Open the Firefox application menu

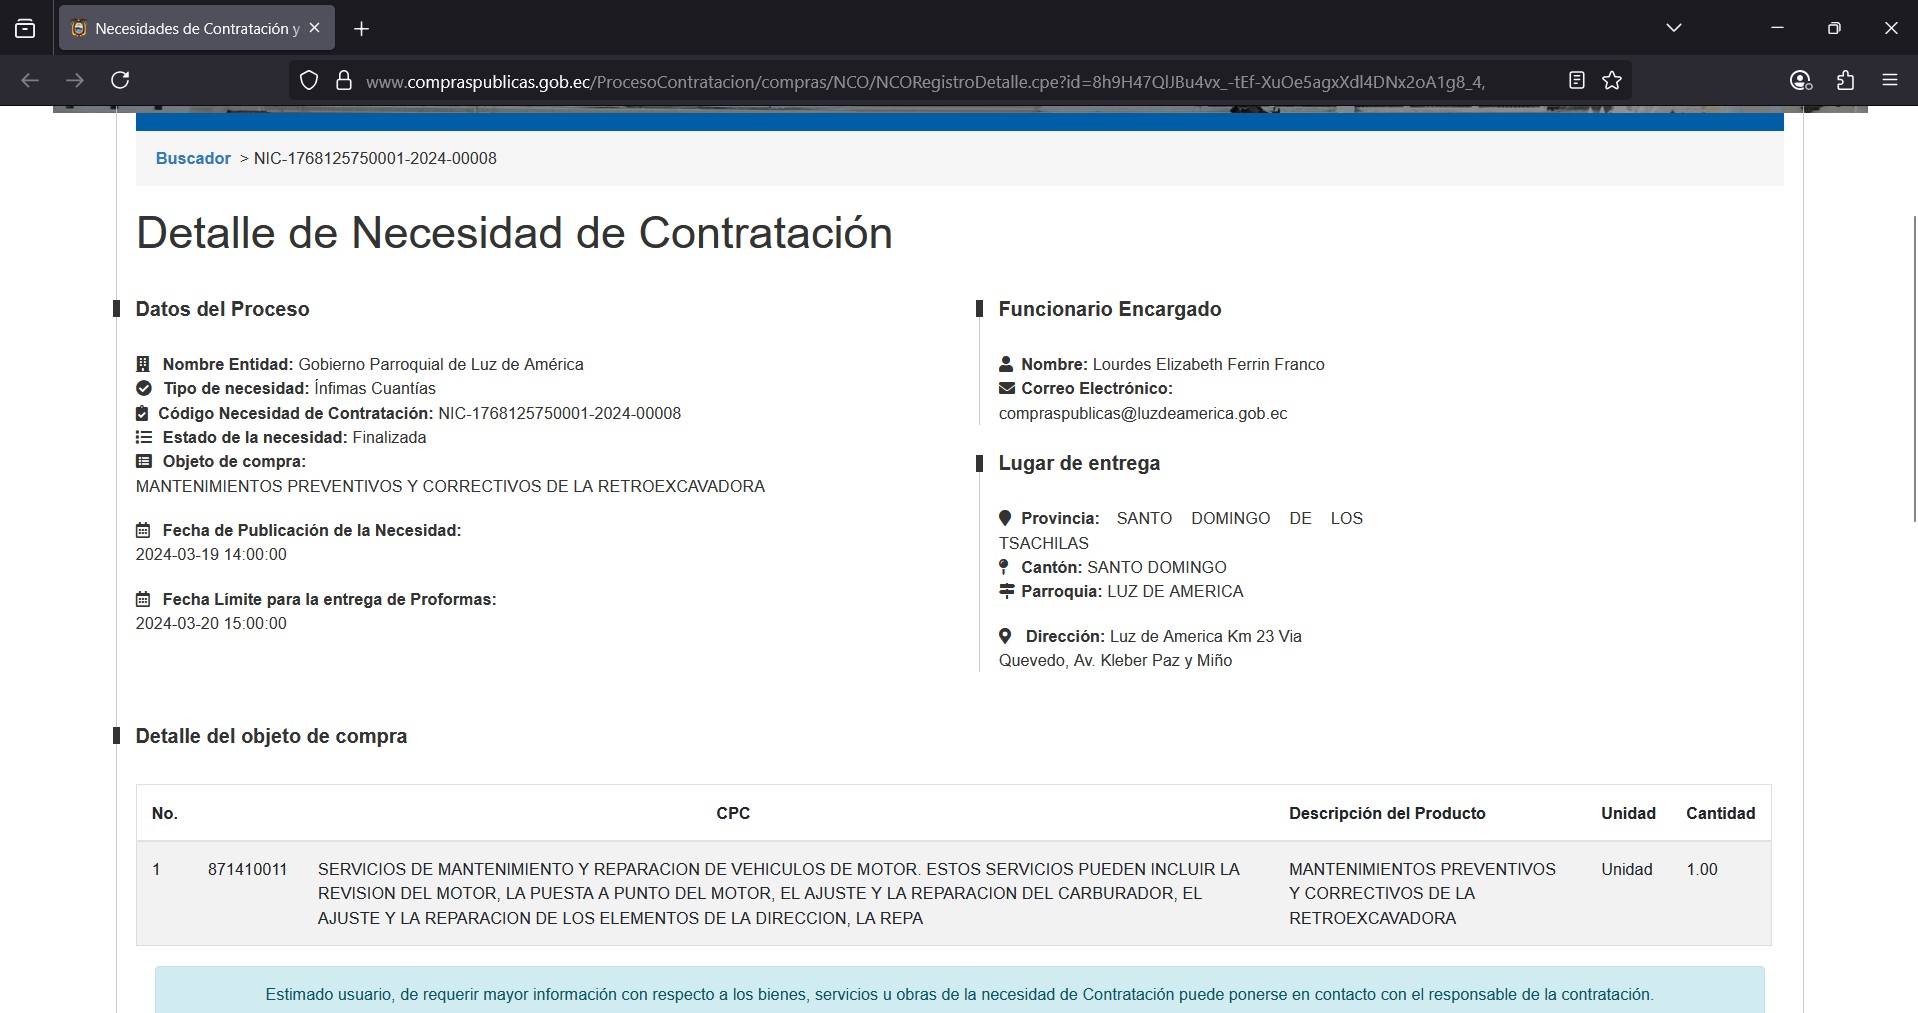[x=1890, y=80]
